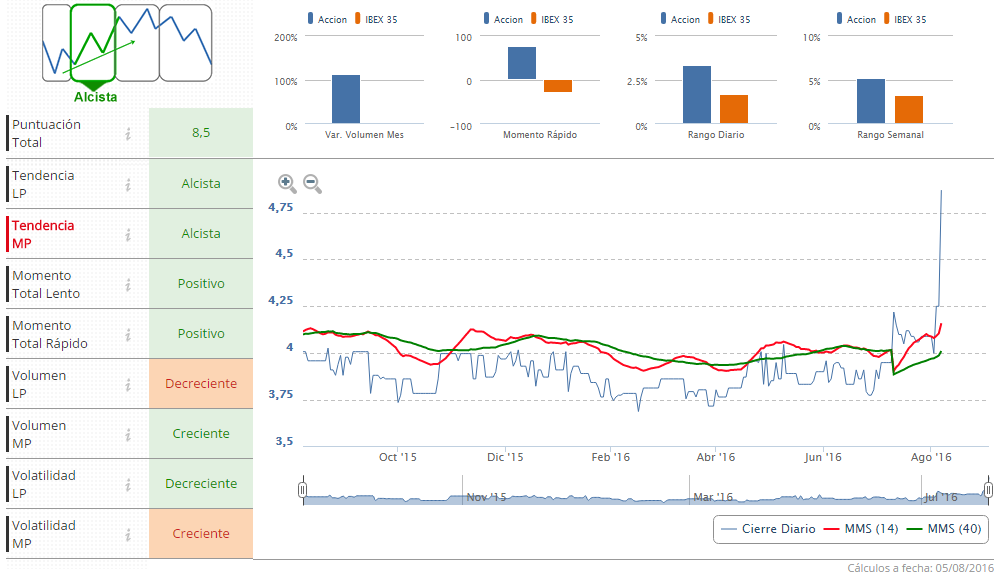
Task: Click the Alcista trend pattern thumbnail
Action: coord(95,43)
